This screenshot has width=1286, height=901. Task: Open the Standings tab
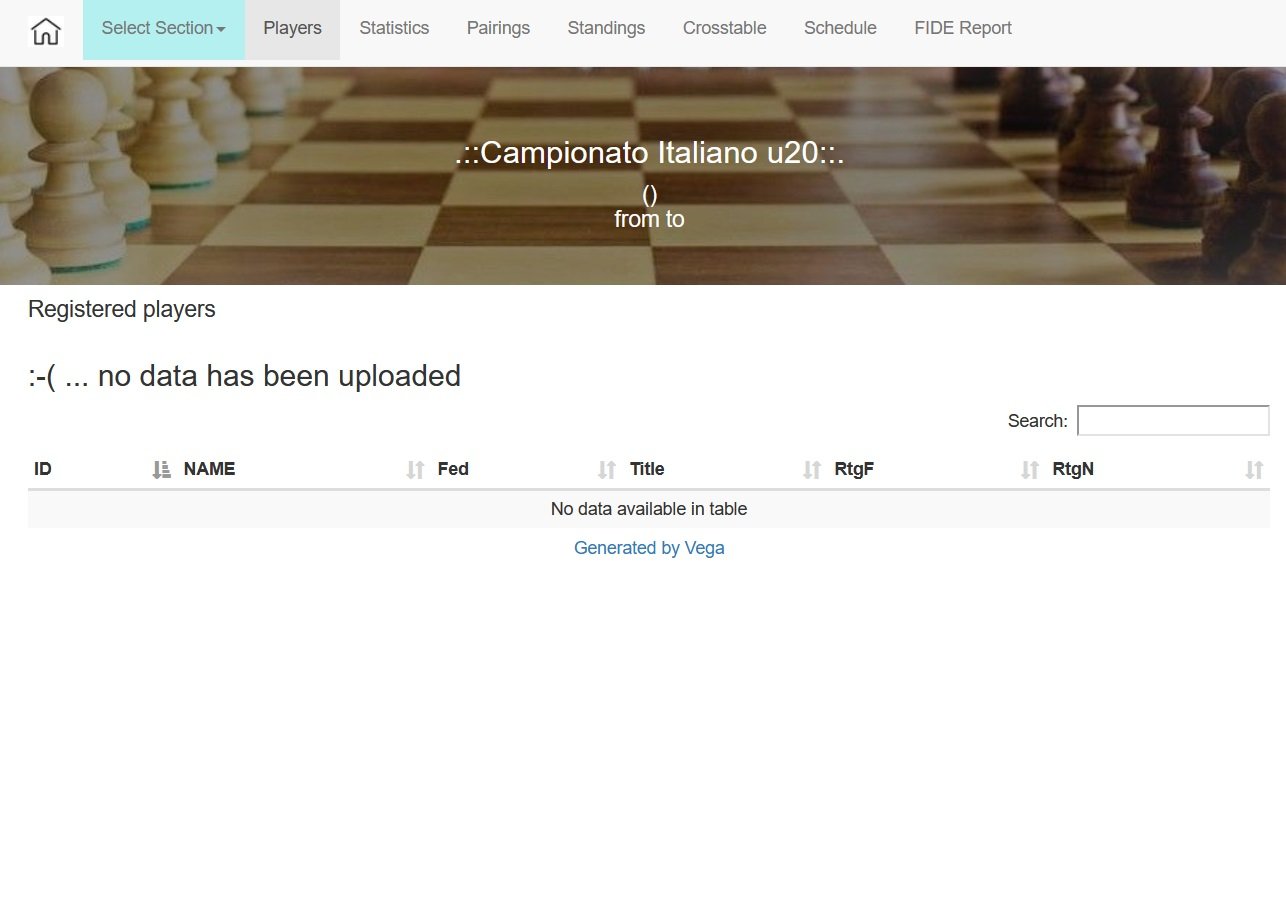606,29
